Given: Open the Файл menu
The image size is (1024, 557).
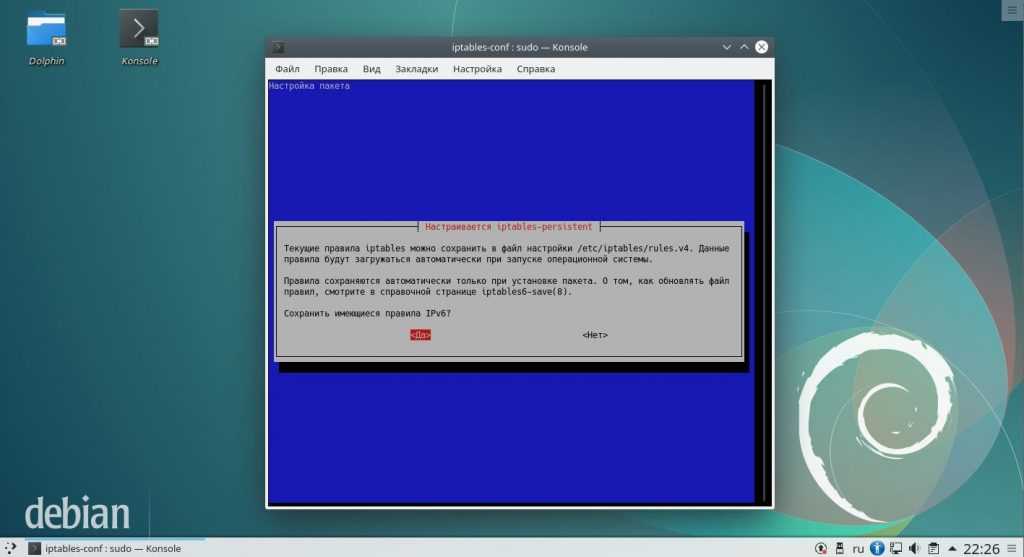Looking at the screenshot, I should (287, 69).
